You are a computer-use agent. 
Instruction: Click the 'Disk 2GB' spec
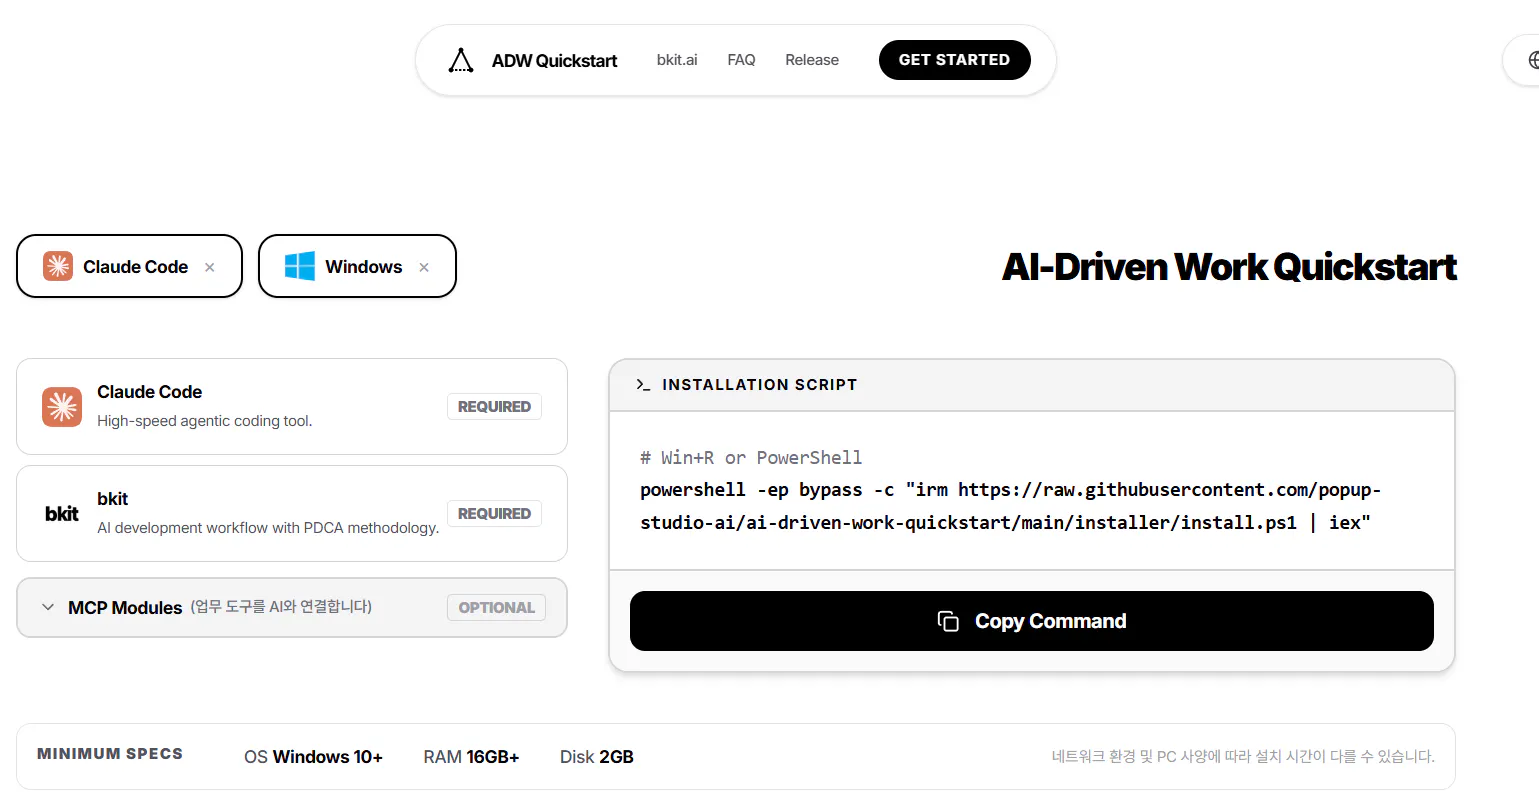point(597,757)
